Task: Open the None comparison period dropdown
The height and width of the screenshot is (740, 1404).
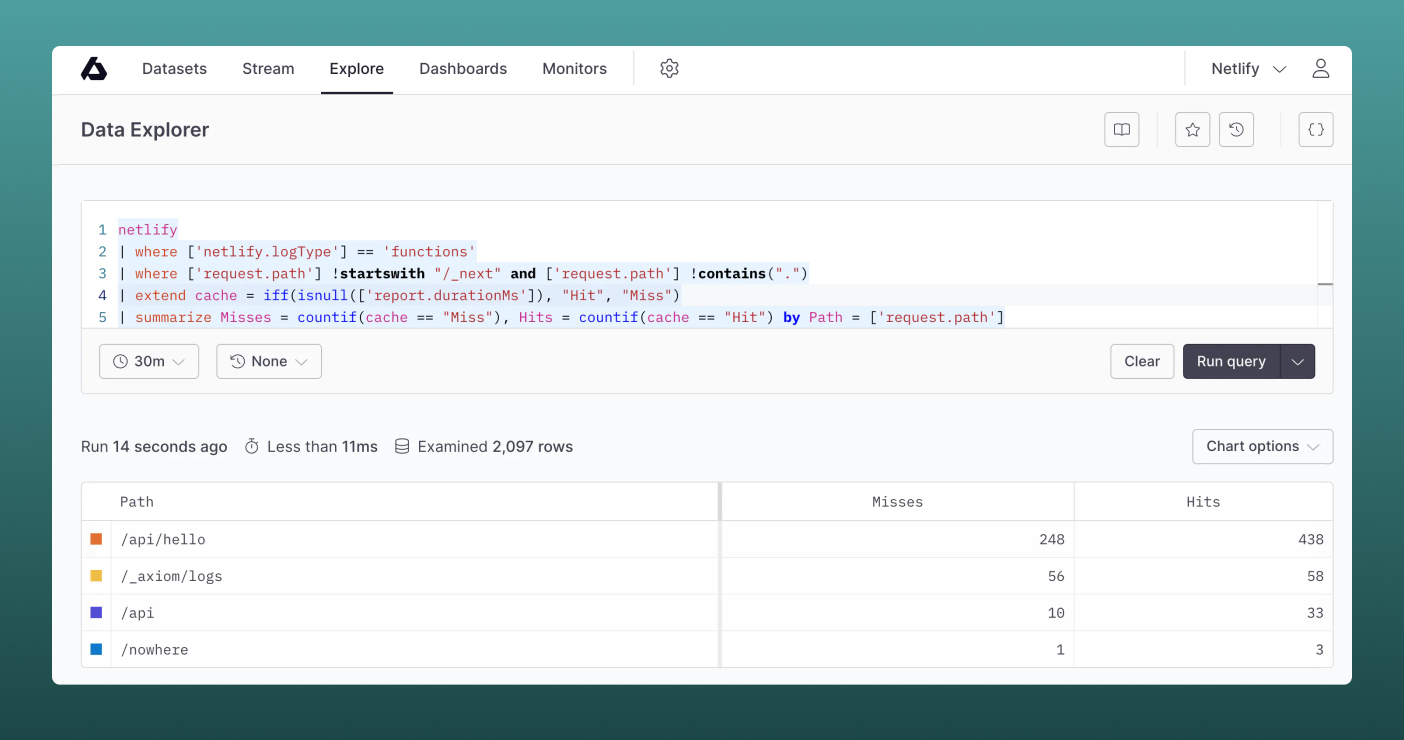Action: coord(269,362)
